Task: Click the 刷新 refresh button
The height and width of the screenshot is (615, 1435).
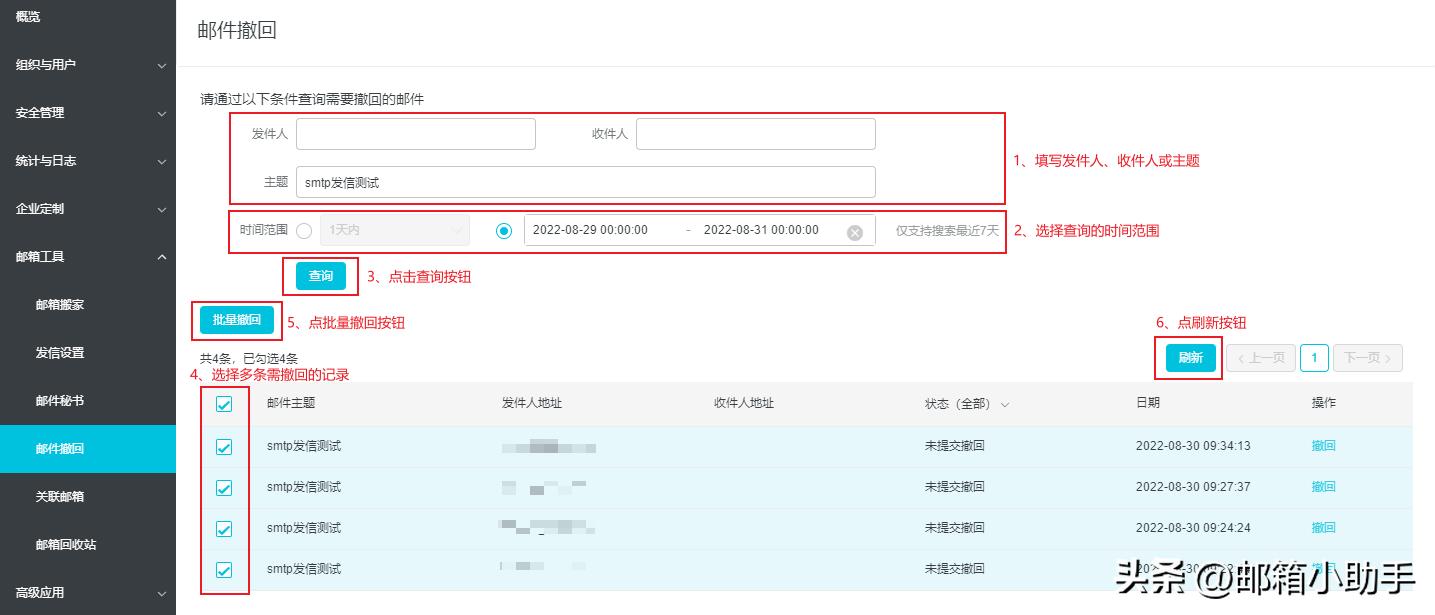Action: [1190, 358]
